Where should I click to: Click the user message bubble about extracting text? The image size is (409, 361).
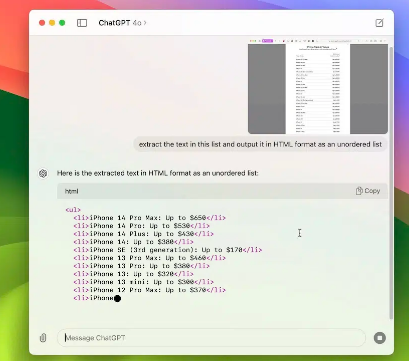coord(260,144)
